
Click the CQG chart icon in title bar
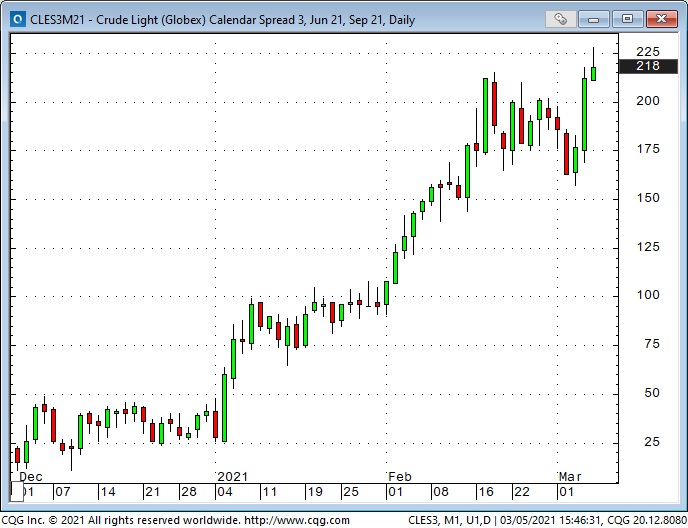click(18, 20)
